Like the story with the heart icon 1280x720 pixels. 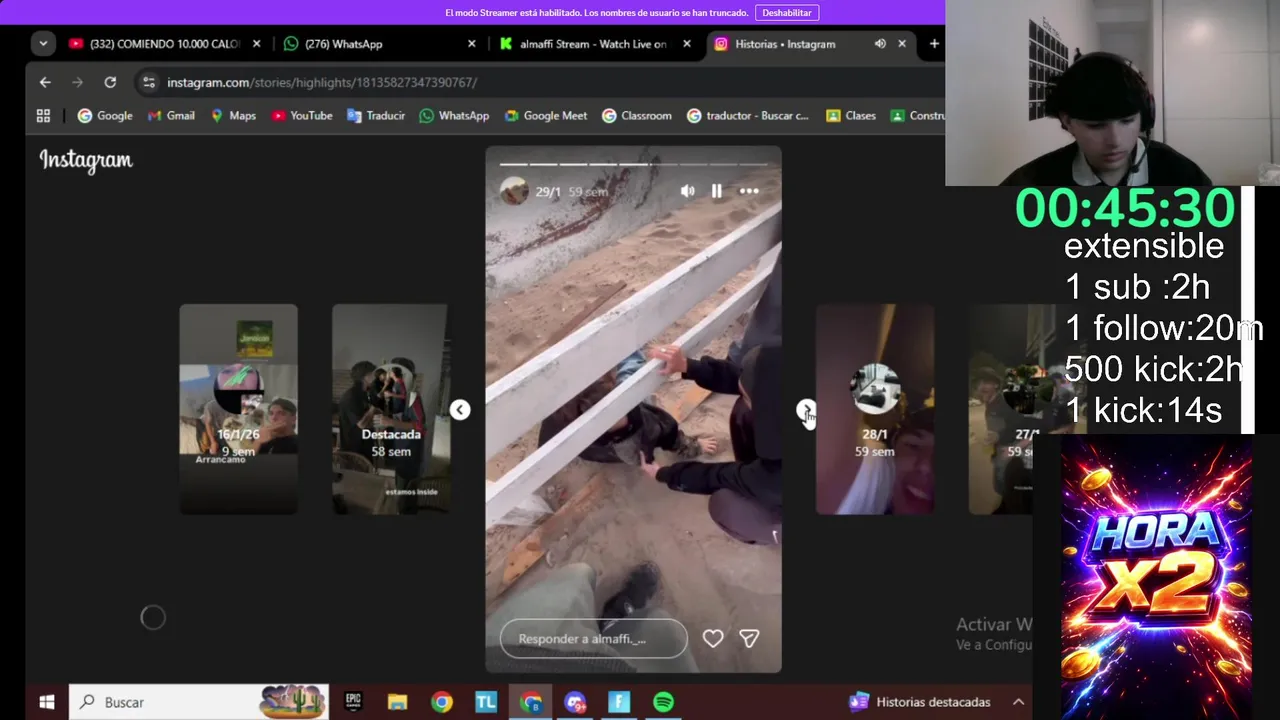(x=713, y=638)
